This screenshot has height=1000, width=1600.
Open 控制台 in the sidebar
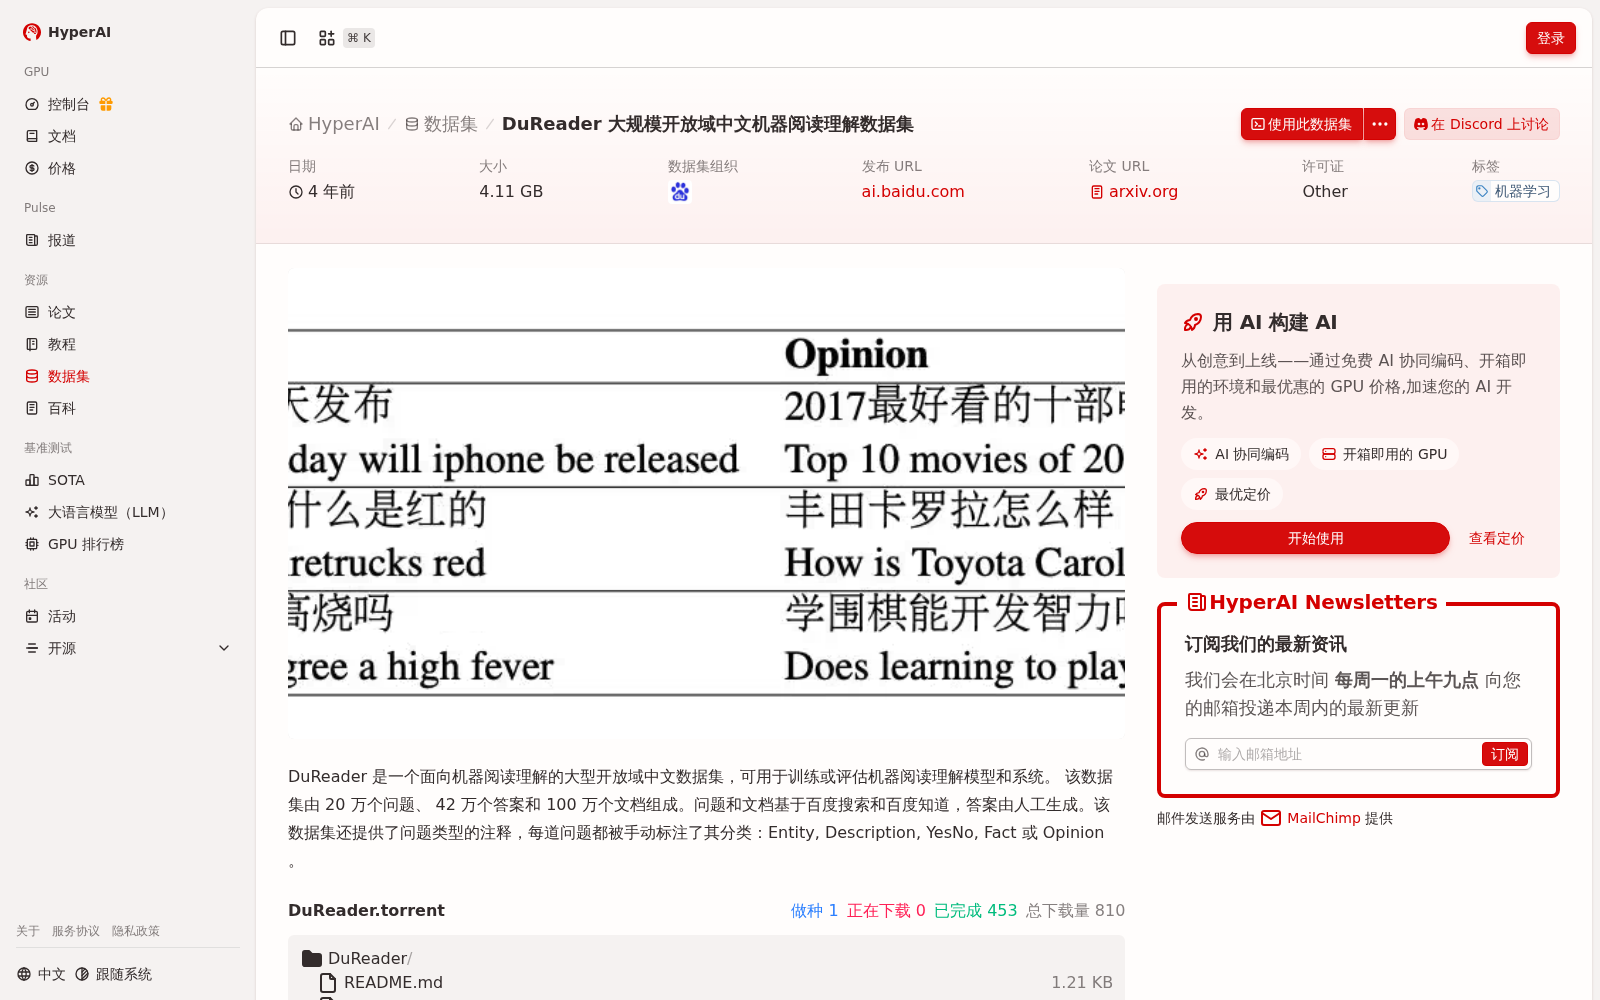pos(128,104)
